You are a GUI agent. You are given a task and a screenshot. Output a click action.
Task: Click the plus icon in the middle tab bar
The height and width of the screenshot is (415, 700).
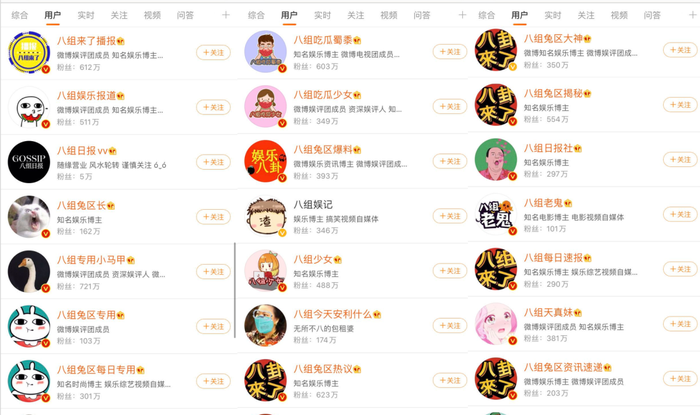point(462,15)
